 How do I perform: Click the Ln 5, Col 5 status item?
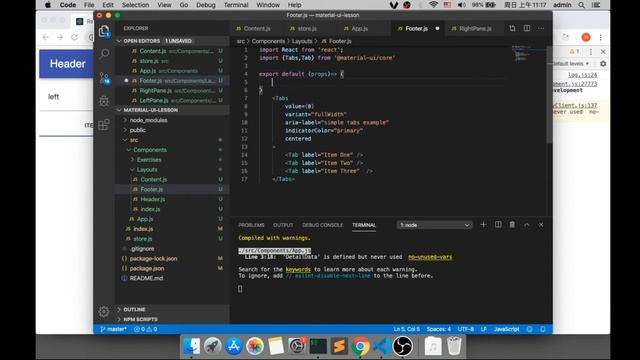coord(406,329)
